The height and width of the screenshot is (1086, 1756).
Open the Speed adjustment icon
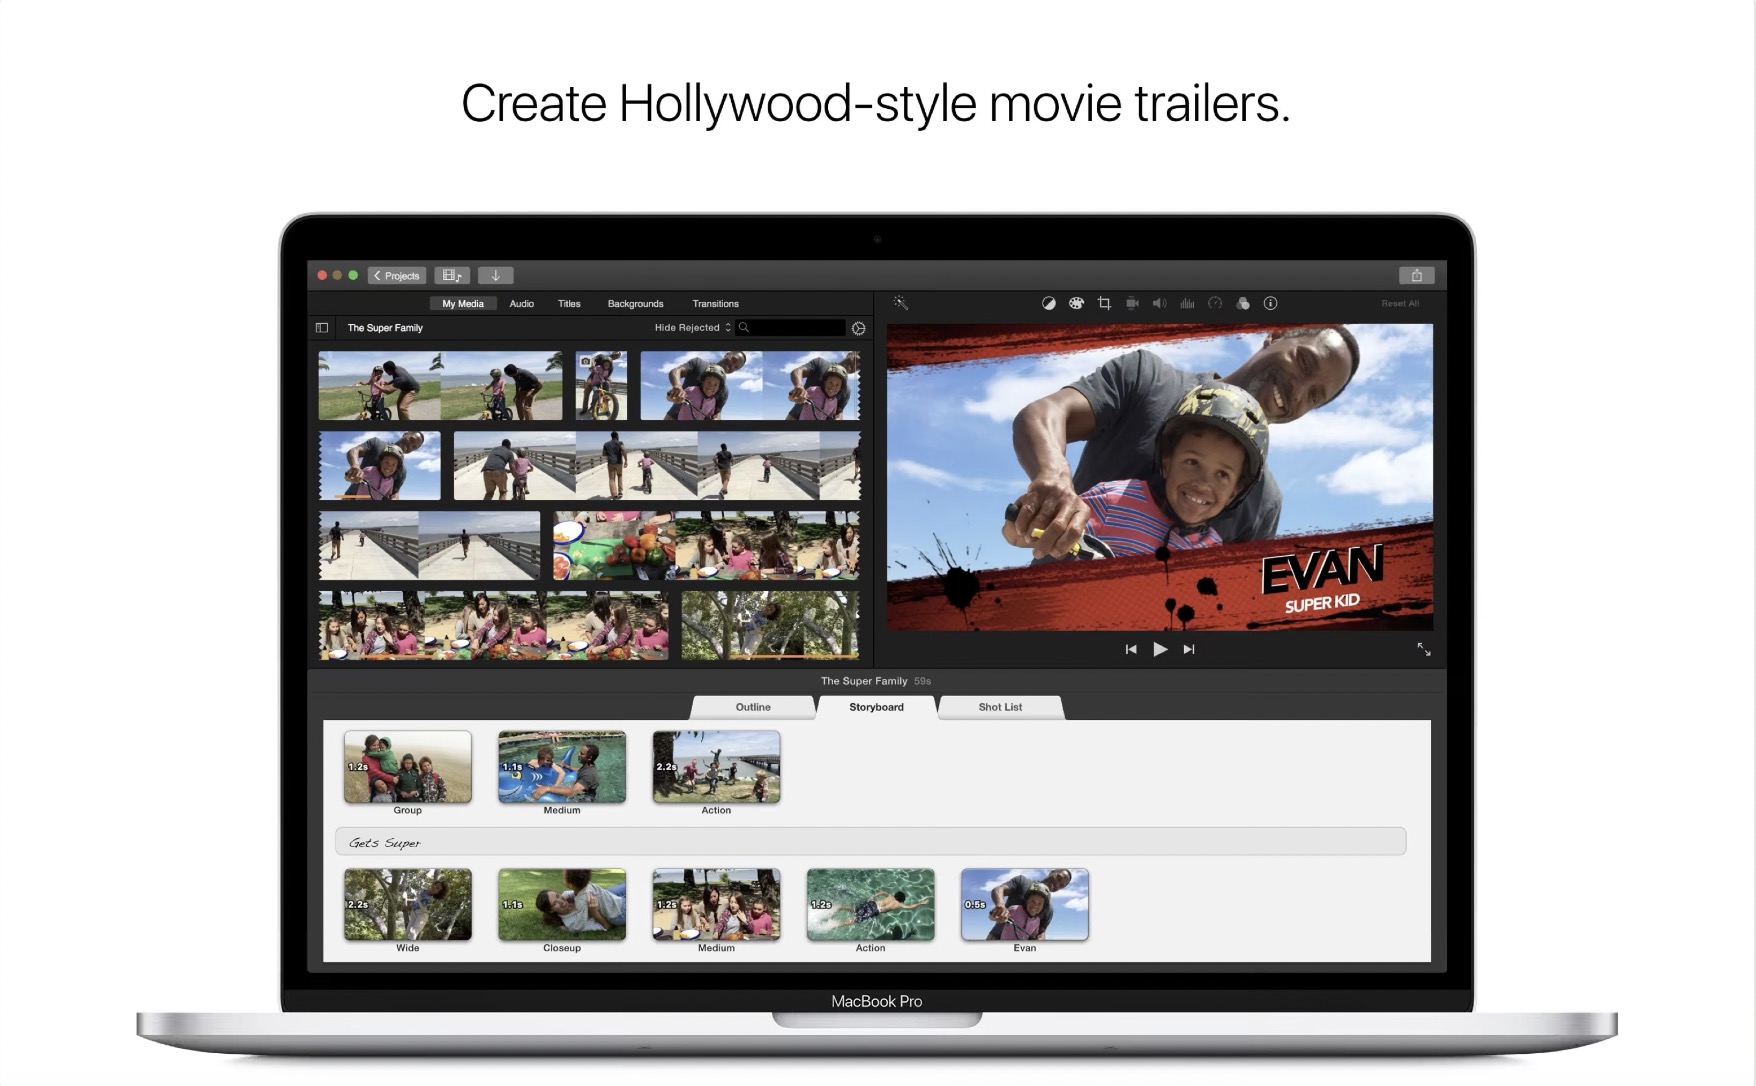pos(1215,303)
